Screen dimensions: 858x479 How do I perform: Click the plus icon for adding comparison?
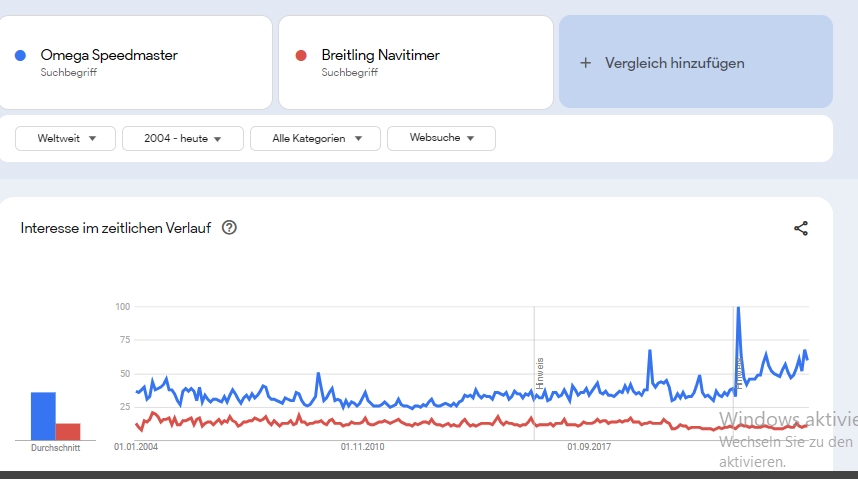click(586, 63)
